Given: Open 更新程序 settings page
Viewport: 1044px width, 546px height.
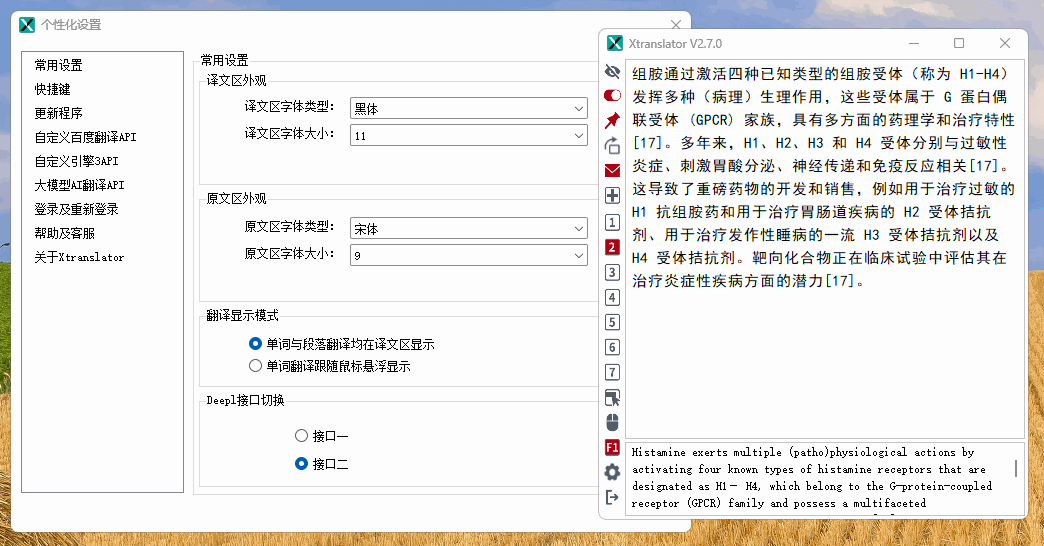Looking at the screenshot, I should point(59,113).
